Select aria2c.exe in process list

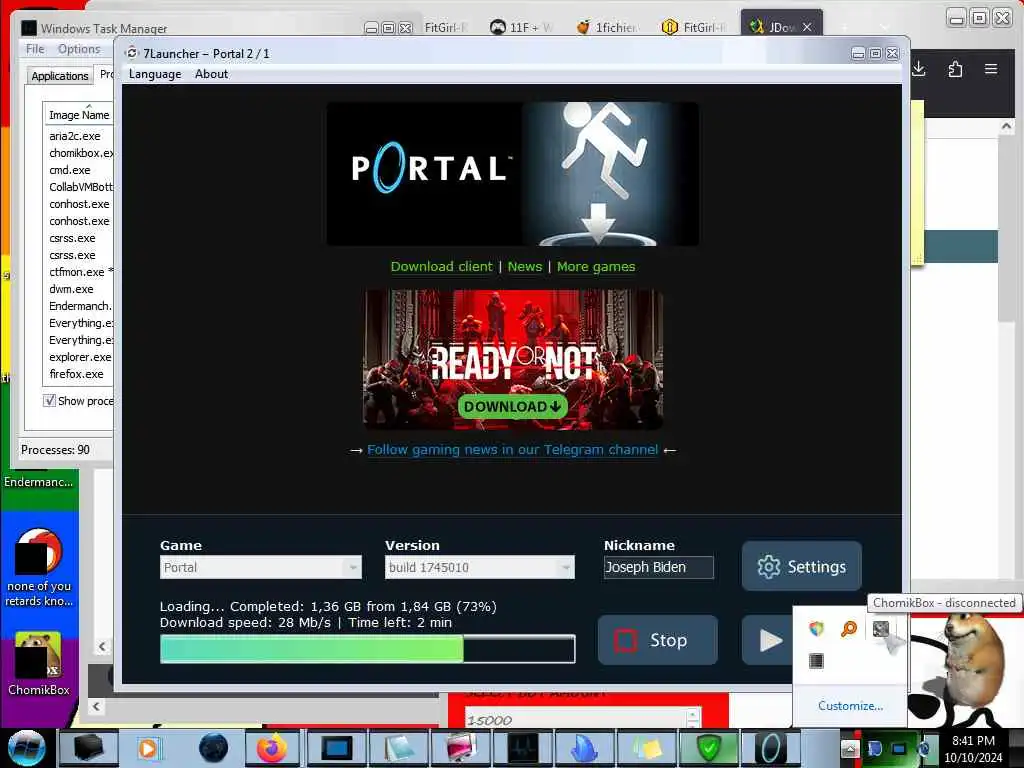pyautogui.click(x=75, y=136)
